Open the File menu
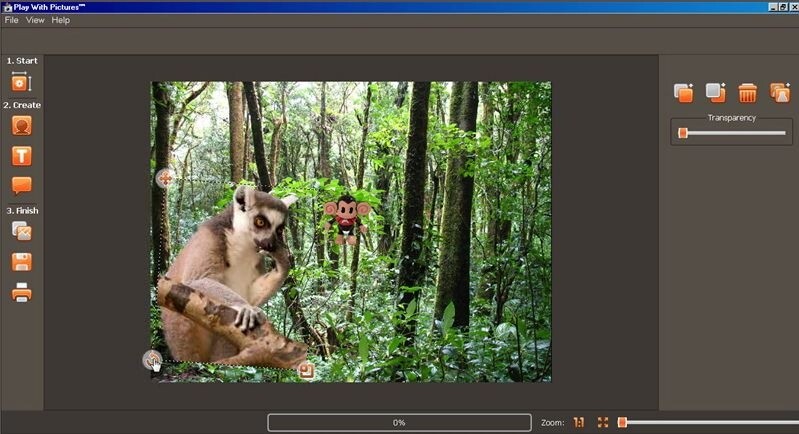Image resolution: width=799 pixels, height=434 pixels. tap(11, 20)
